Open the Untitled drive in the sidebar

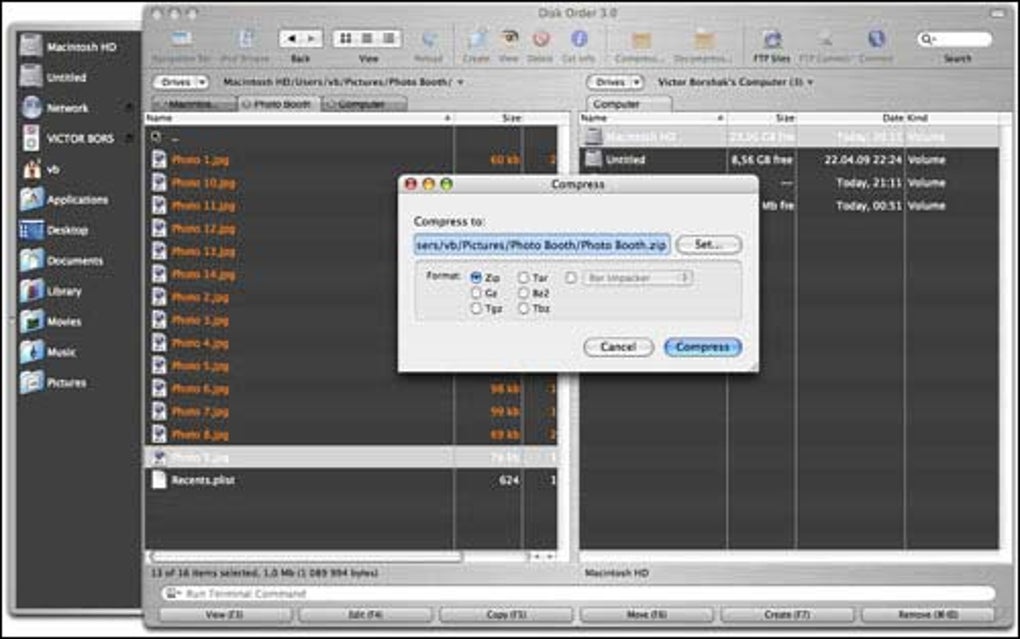coord(53,77)
